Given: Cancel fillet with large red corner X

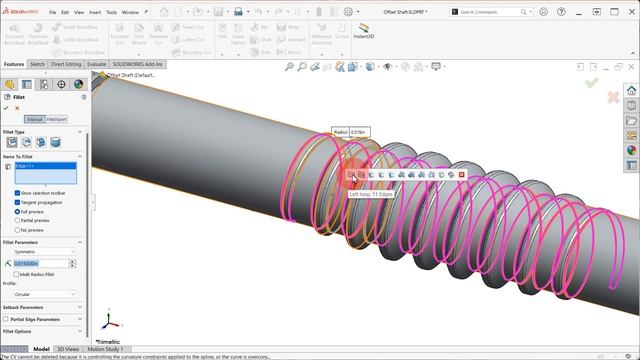Looking at the screenshot, I should point(613,97).
